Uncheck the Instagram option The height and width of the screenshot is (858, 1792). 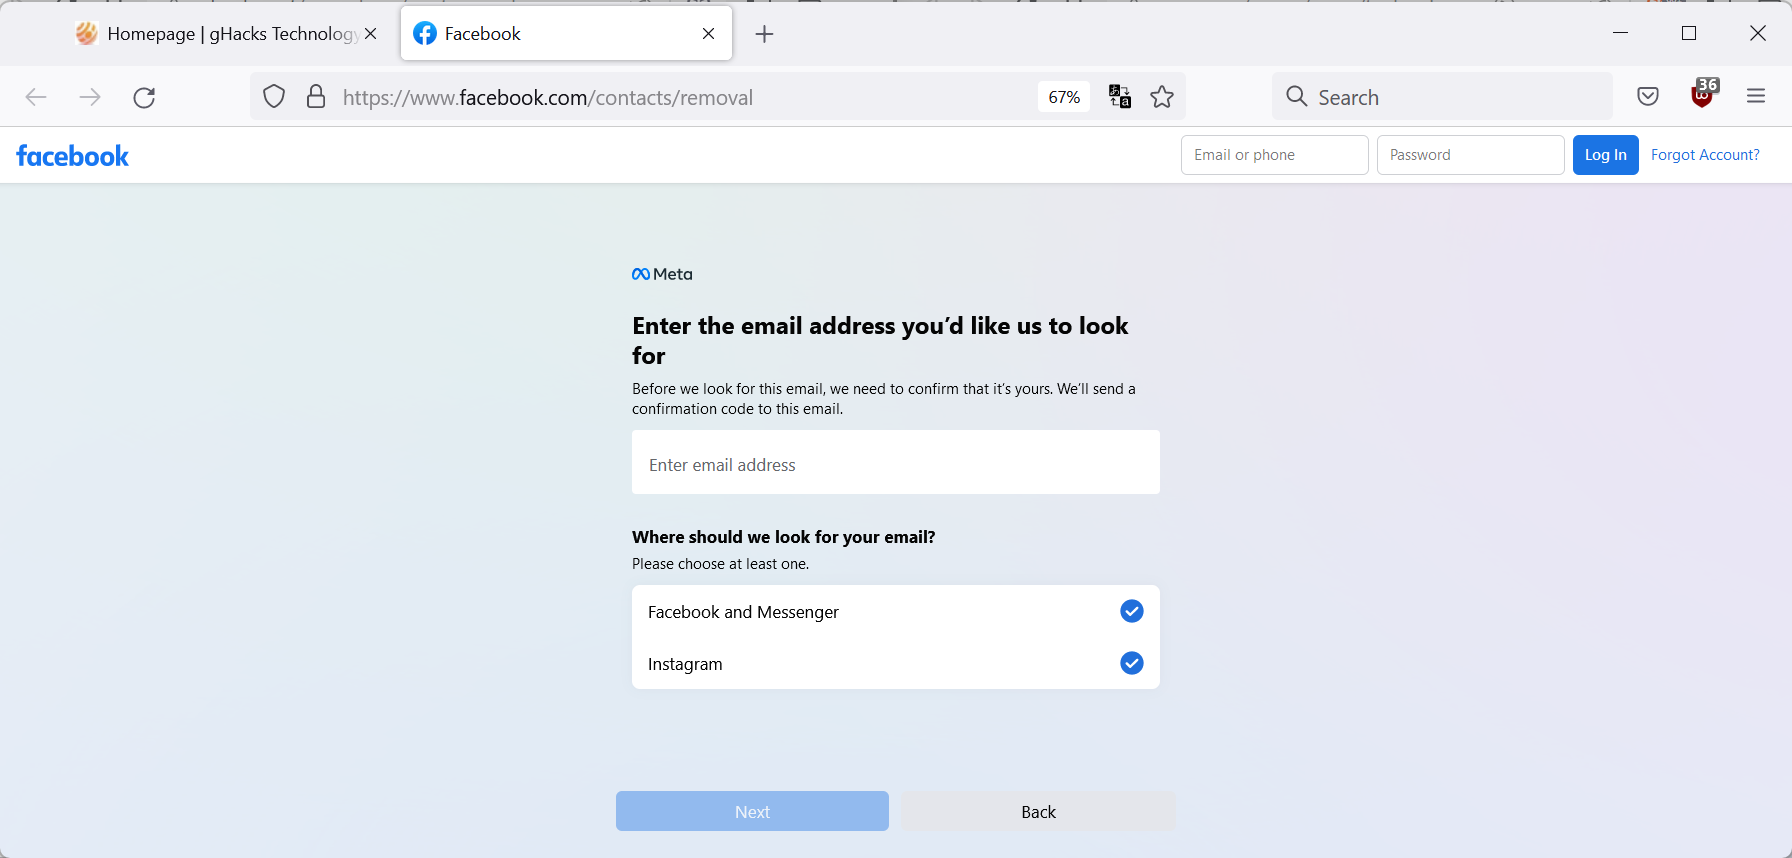[x=1132, y=663]
